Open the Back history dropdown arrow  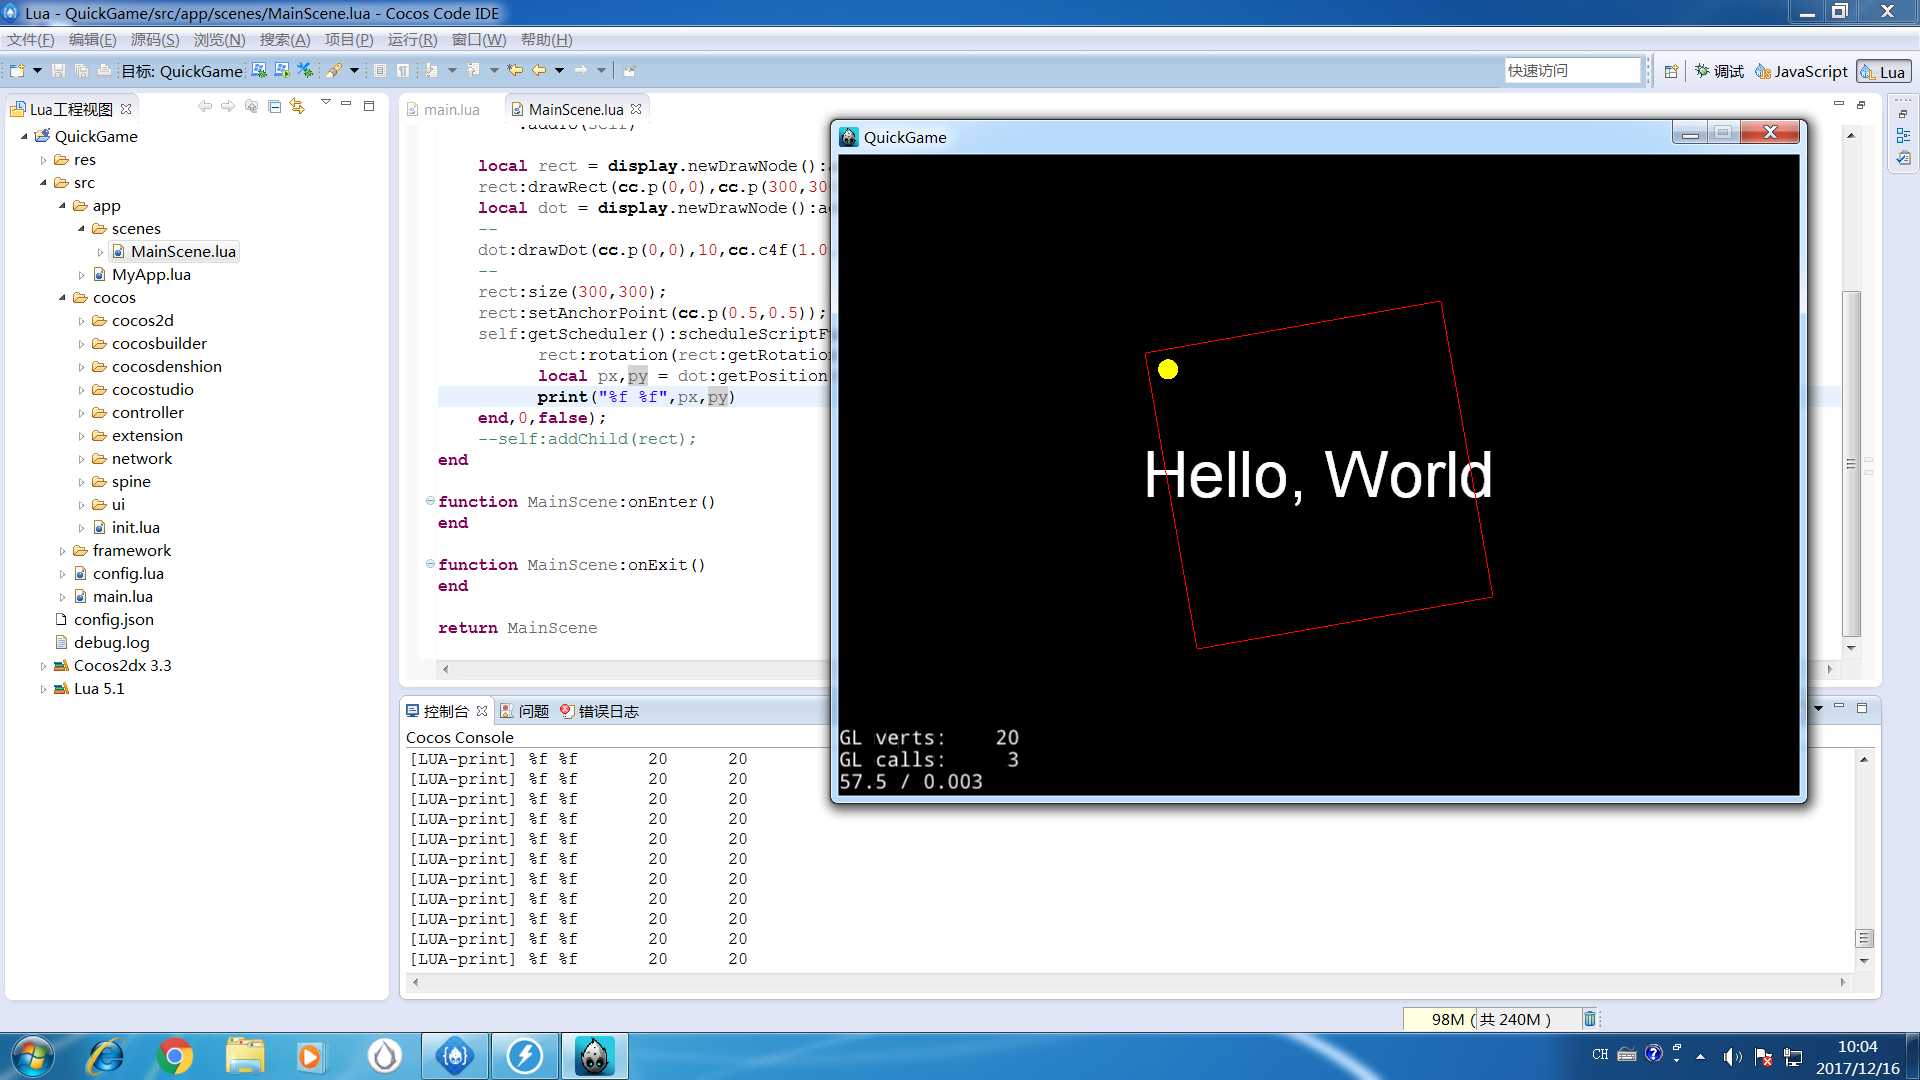pyautogui.click(x=559, y=71)
